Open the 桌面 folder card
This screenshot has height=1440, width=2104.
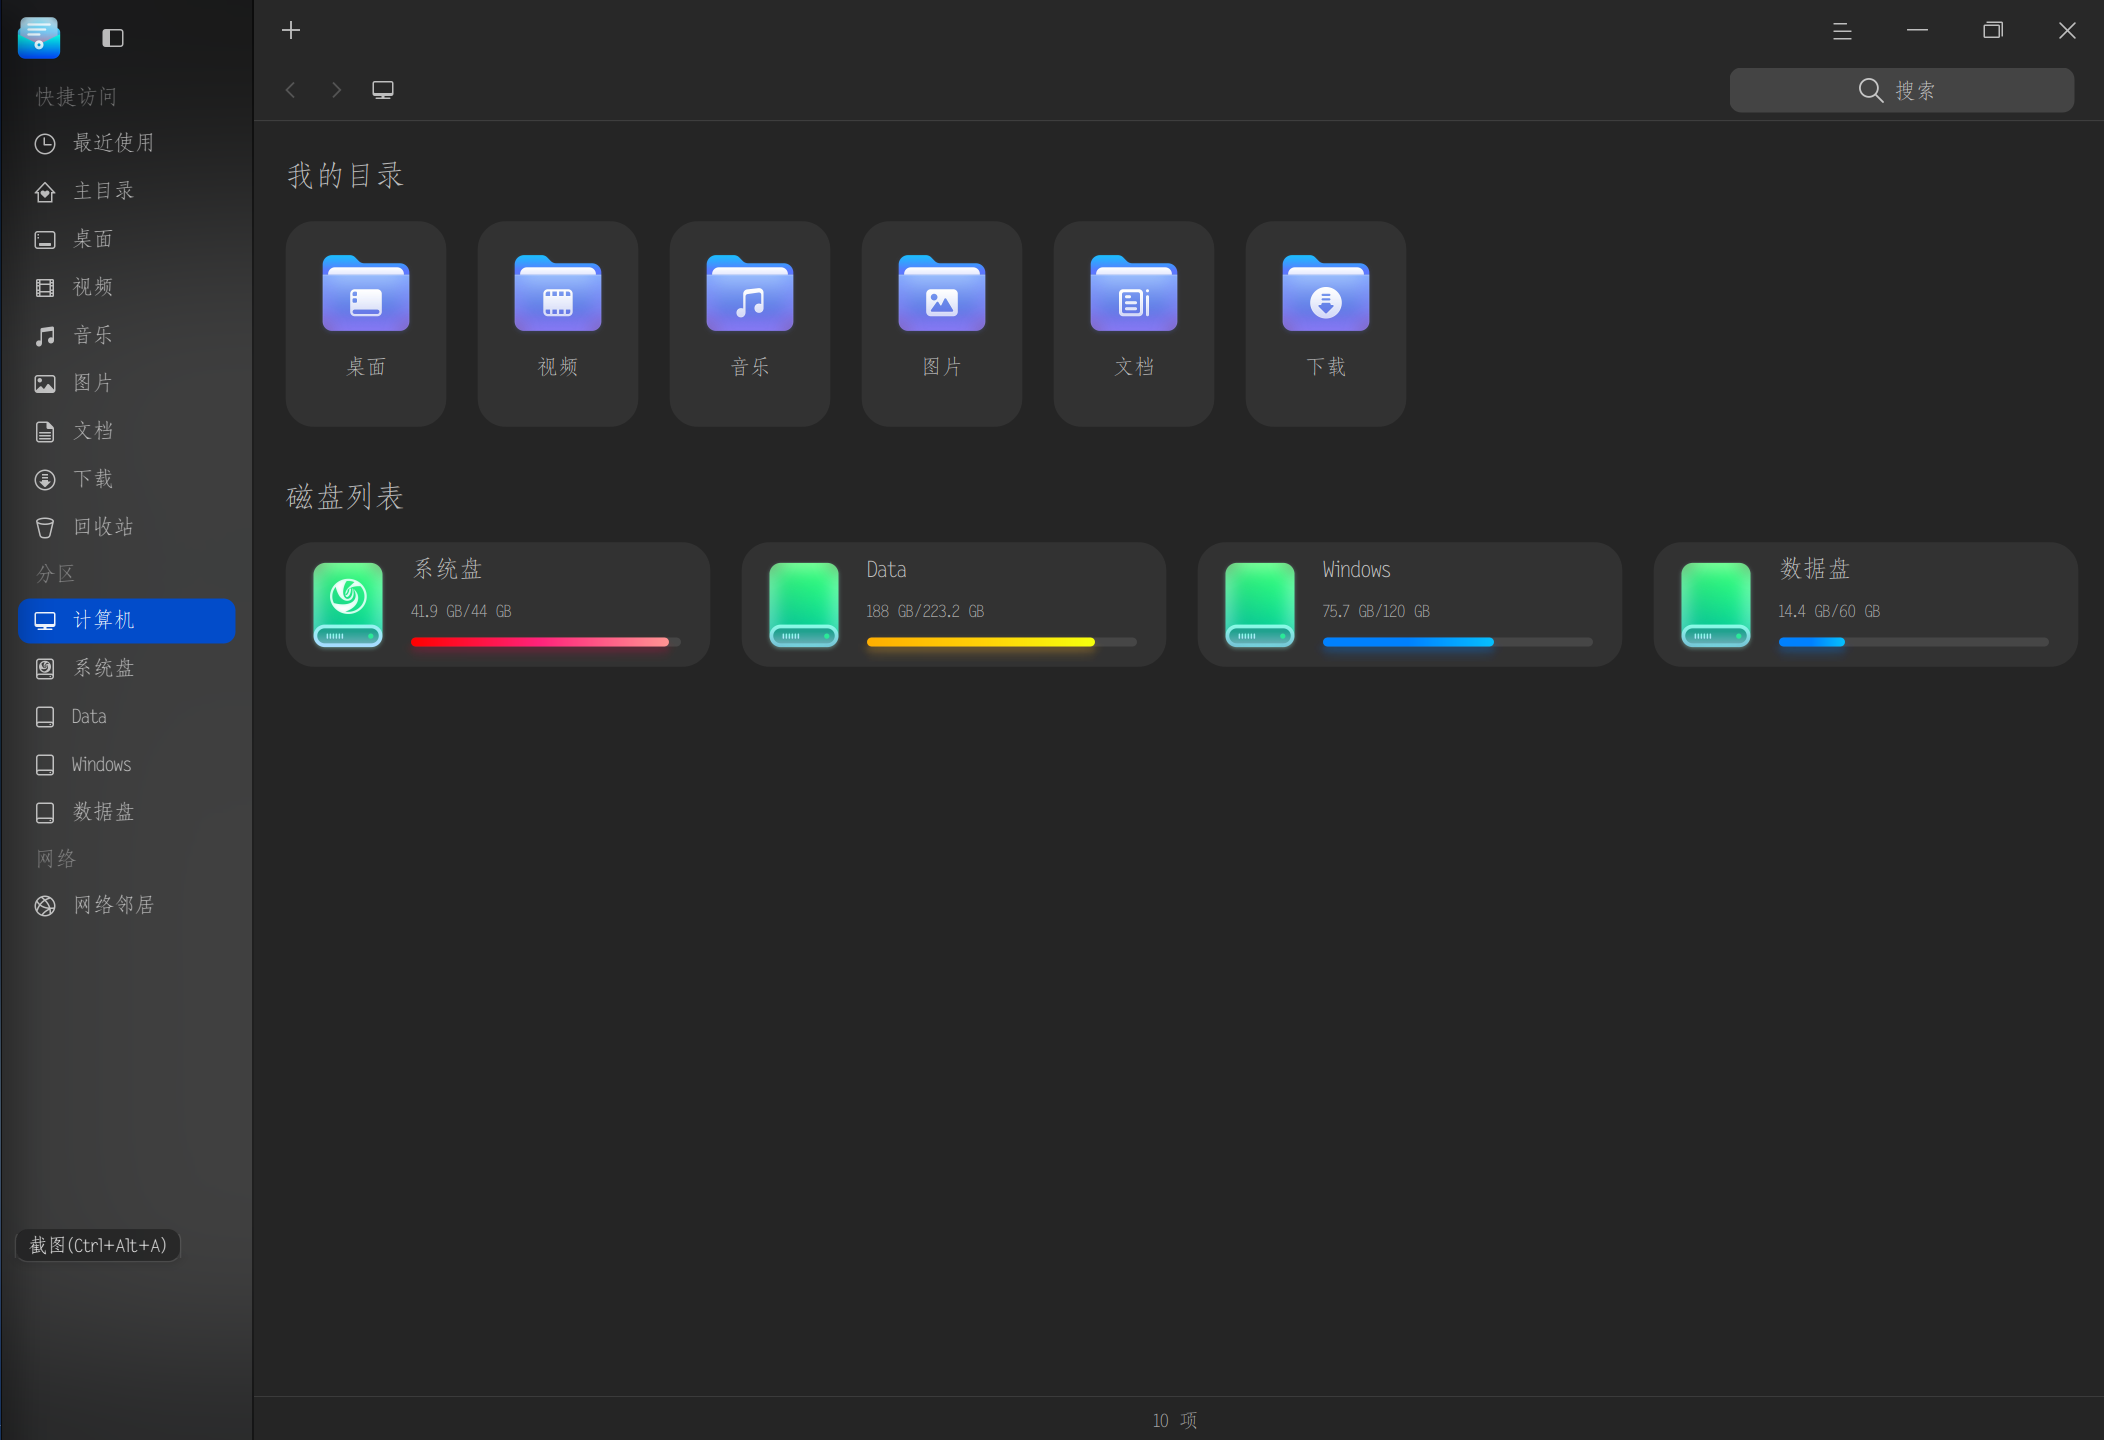(x=366, y=323)
